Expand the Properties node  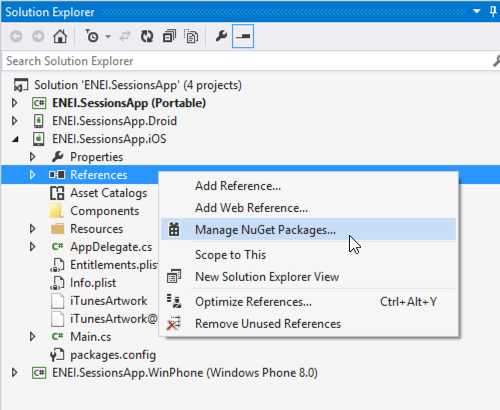32,157
